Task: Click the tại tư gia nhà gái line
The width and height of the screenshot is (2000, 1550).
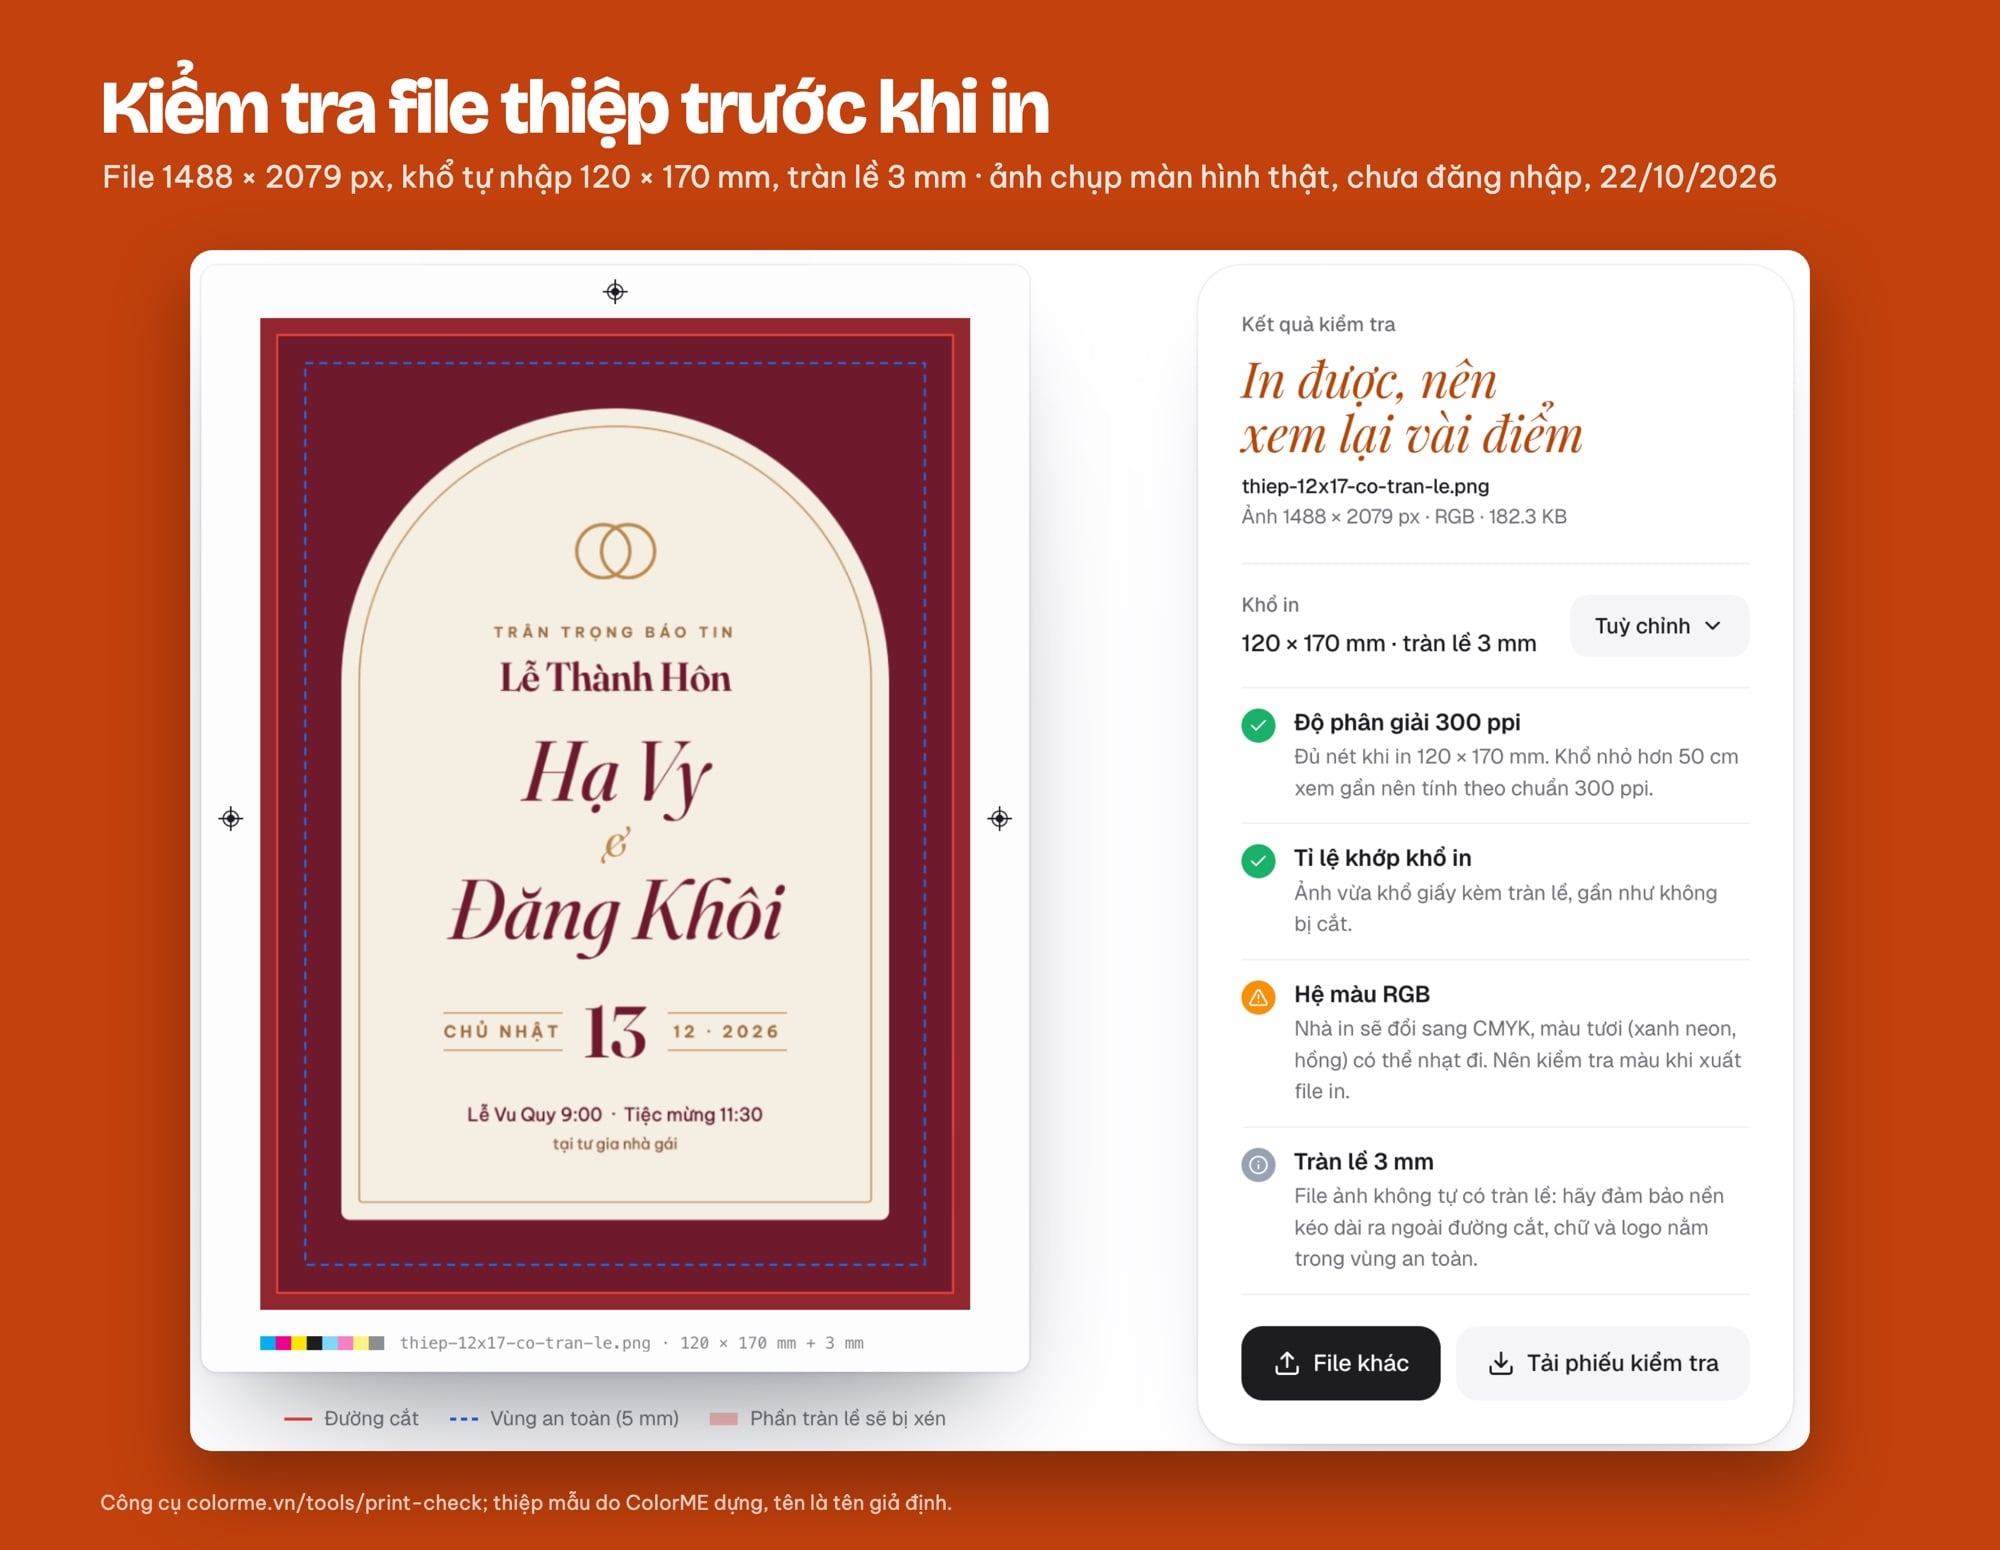Action: (615, 1144)
